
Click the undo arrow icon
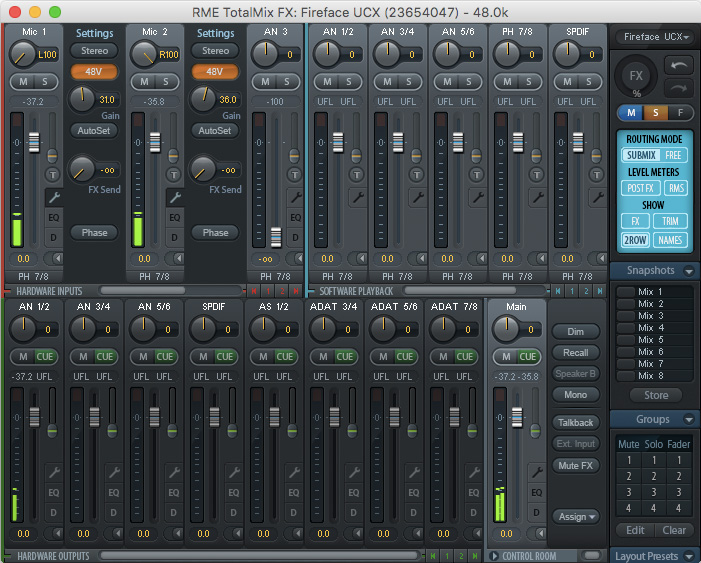click(x=678, y=64)
